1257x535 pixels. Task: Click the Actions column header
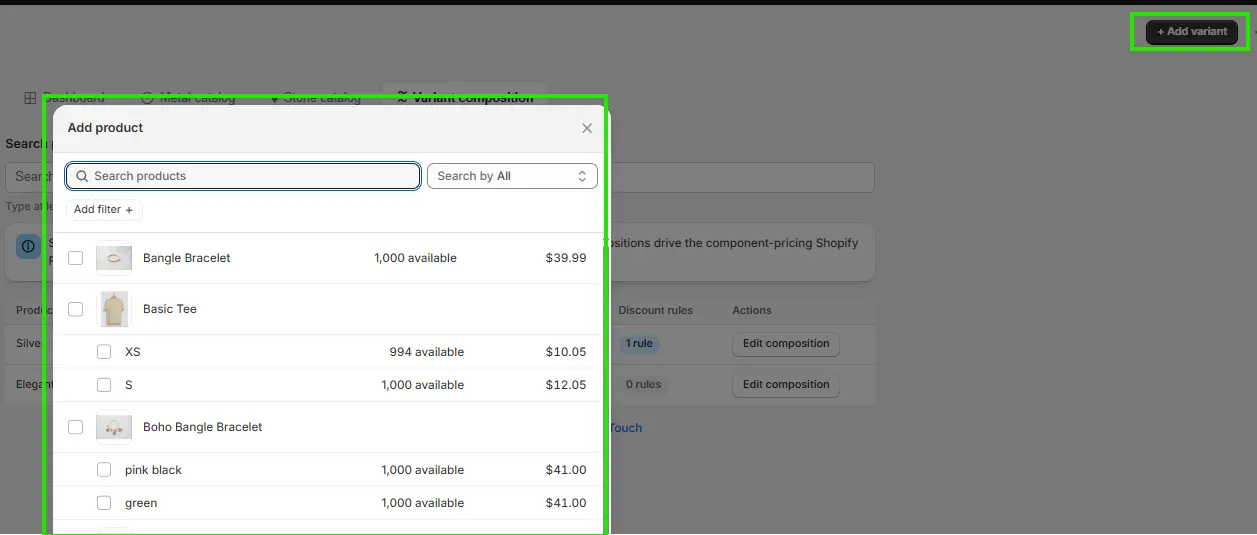752,310
